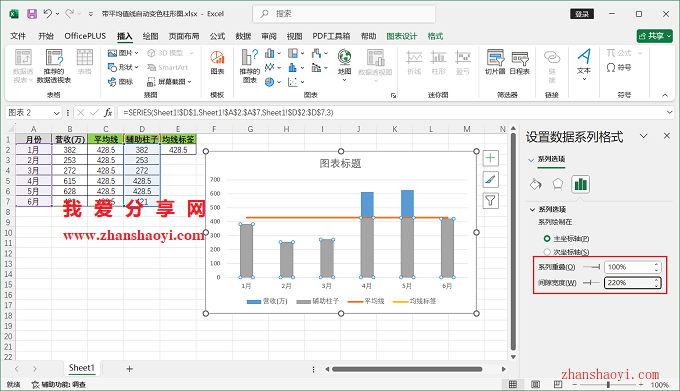Screen dimensions: 680x391
Task: Add a new sheet with plus button
Action: coord(129,369)
